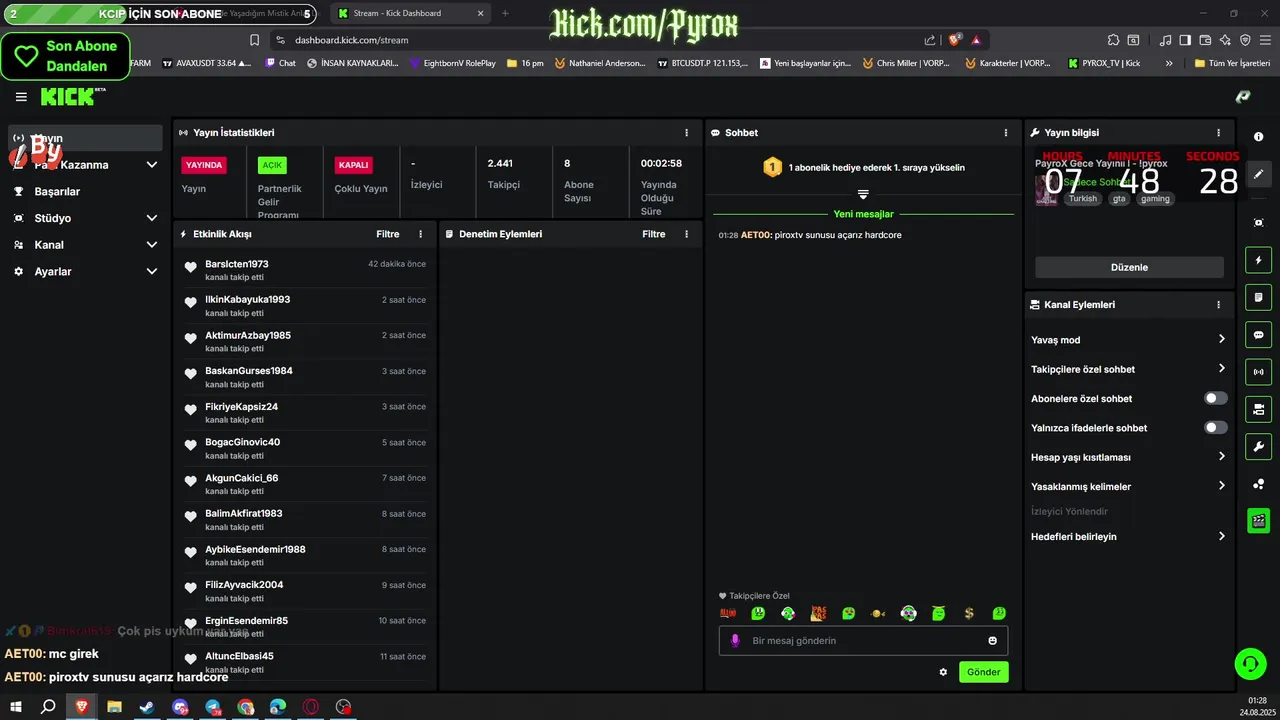Image resolution: width=1280 pixels, height=720 pixels.
Task: Open the emoji picker in message box
Action: click(993, 640)
